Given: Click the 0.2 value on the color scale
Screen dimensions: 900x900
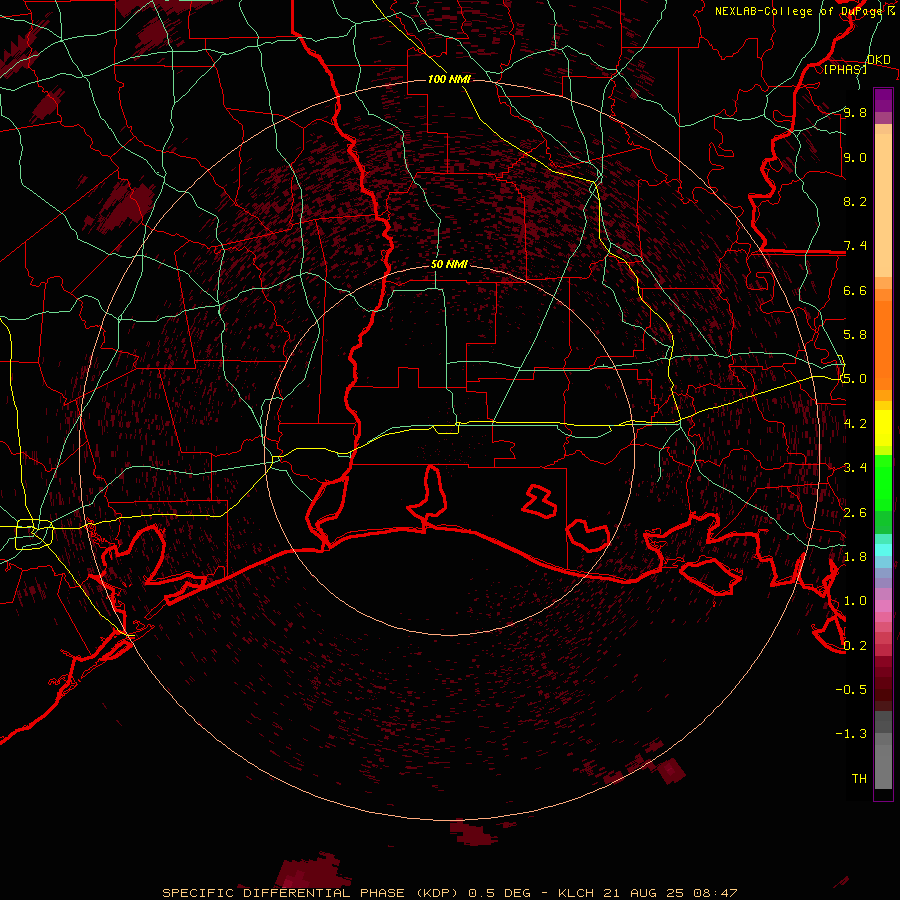Looking at the screenshot, I should (x=855, y=646).
